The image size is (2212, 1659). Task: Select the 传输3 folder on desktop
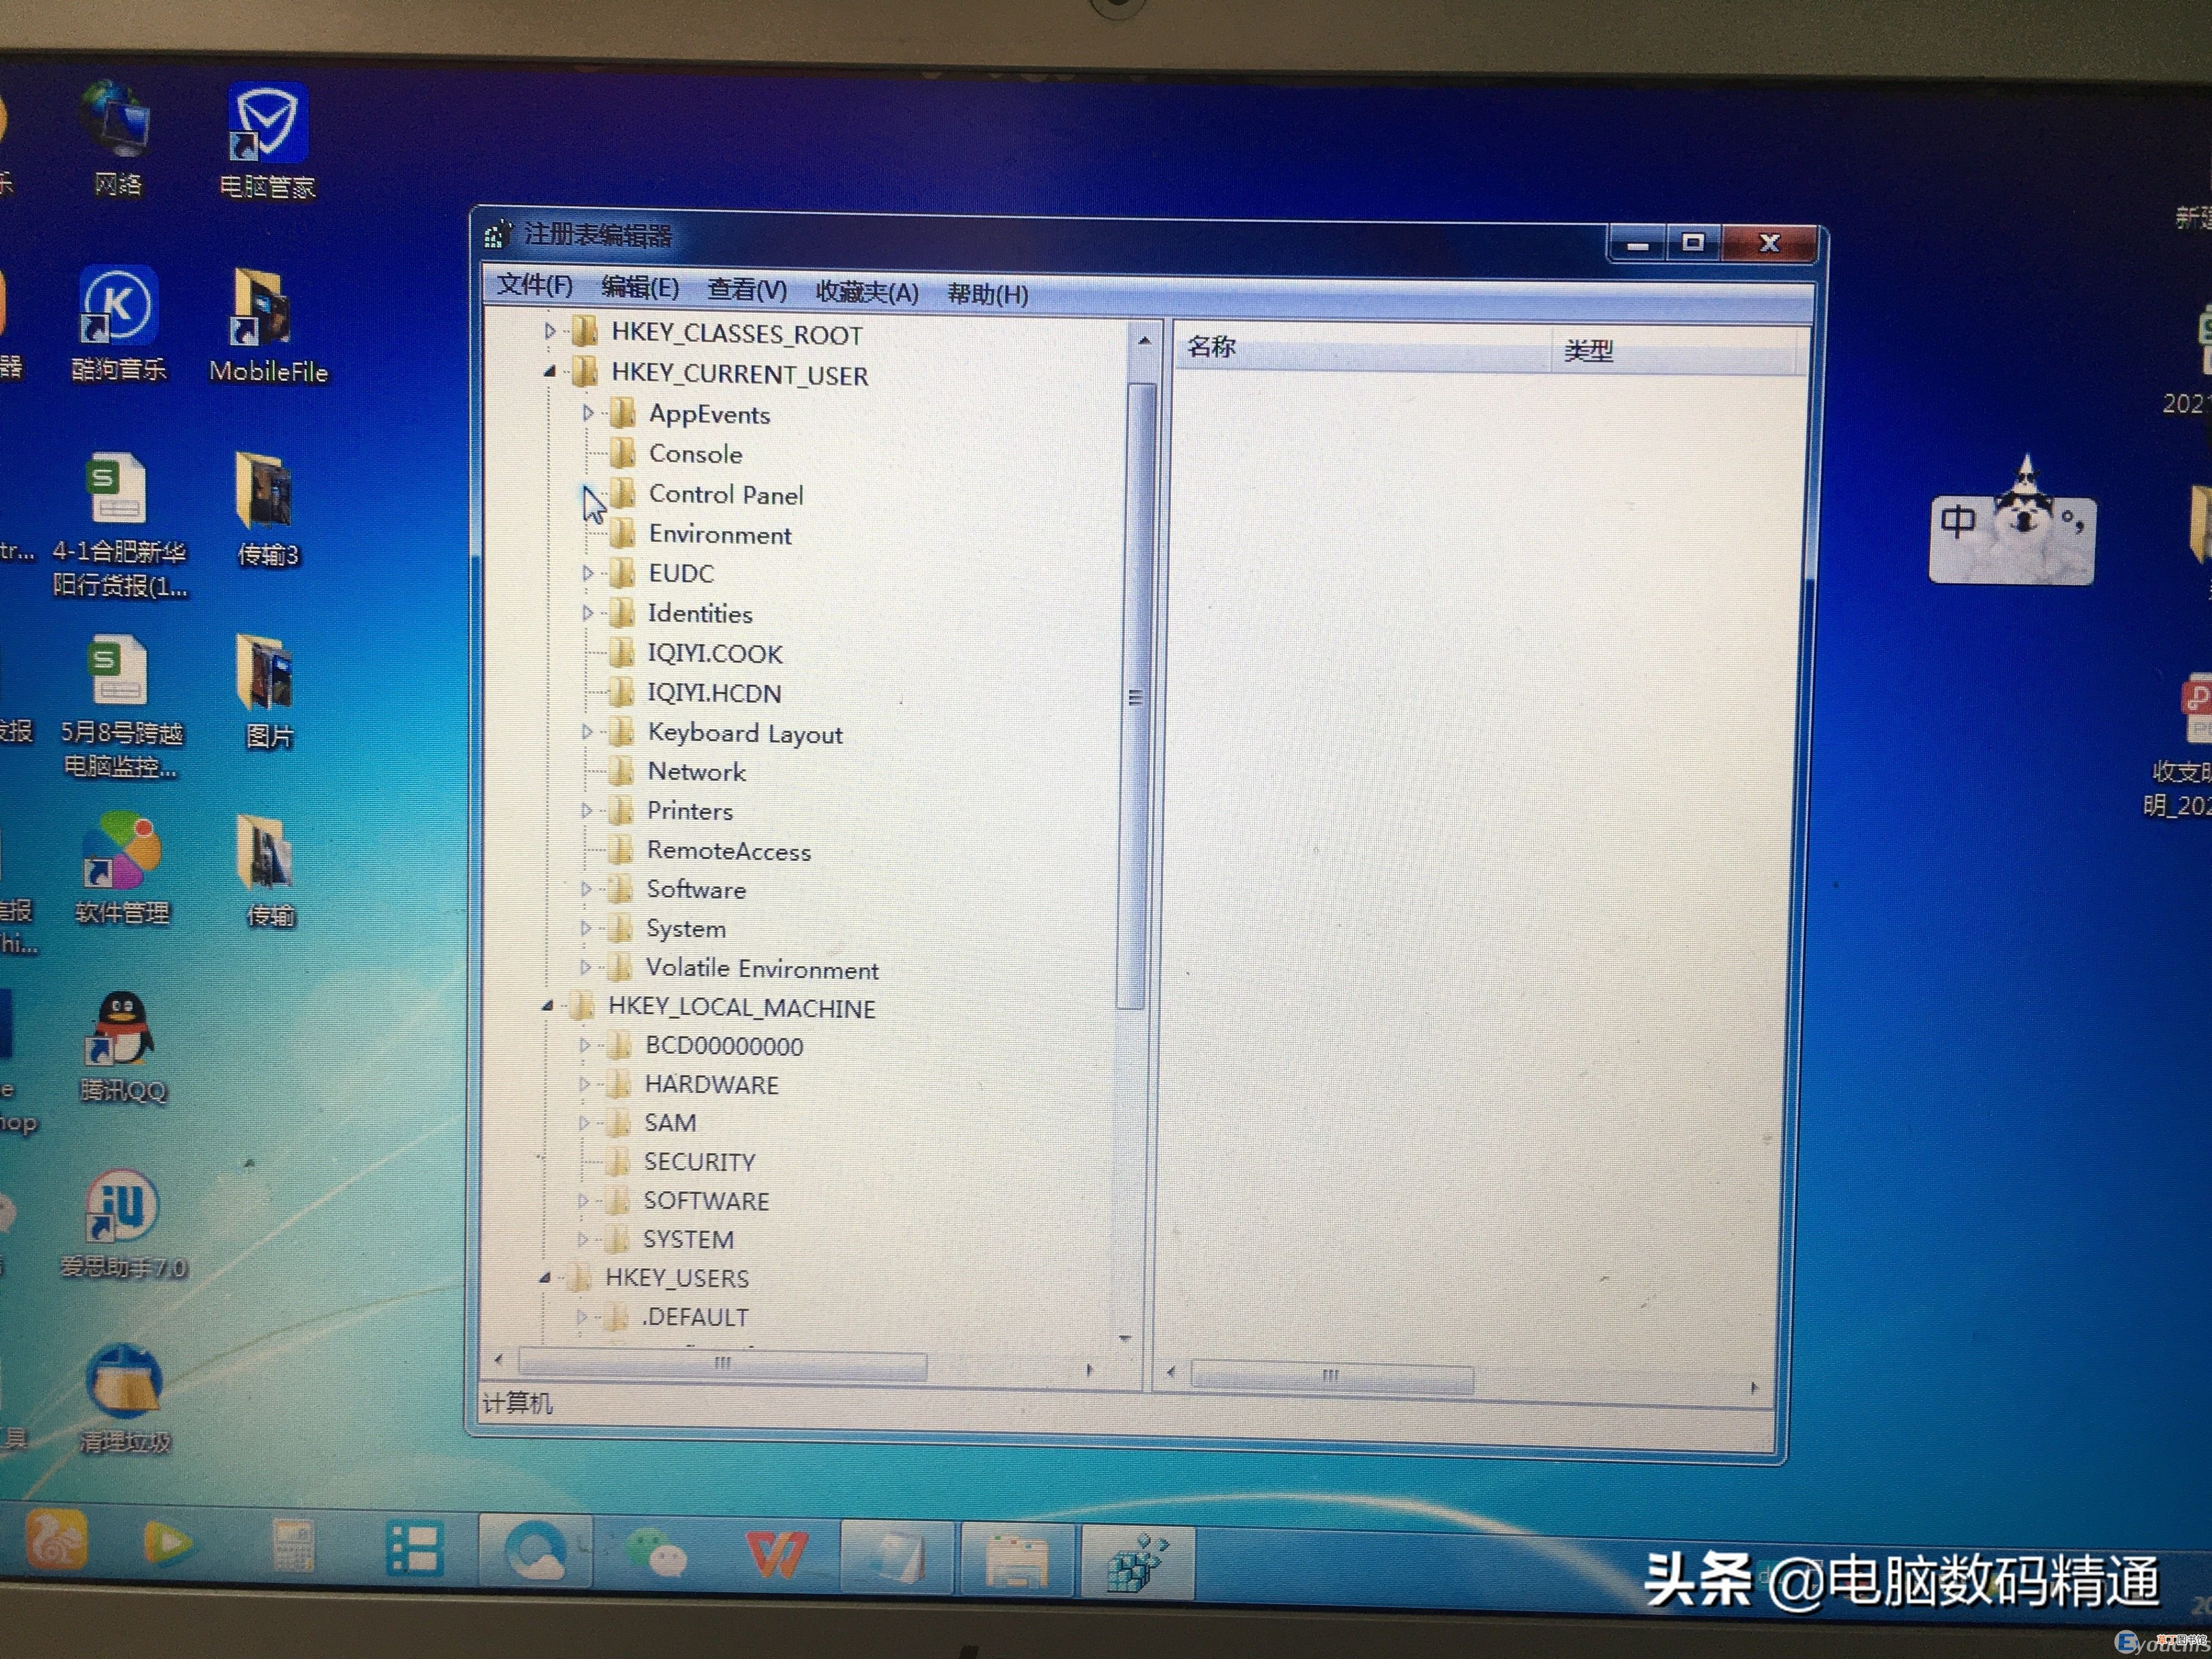coord(267,510)
